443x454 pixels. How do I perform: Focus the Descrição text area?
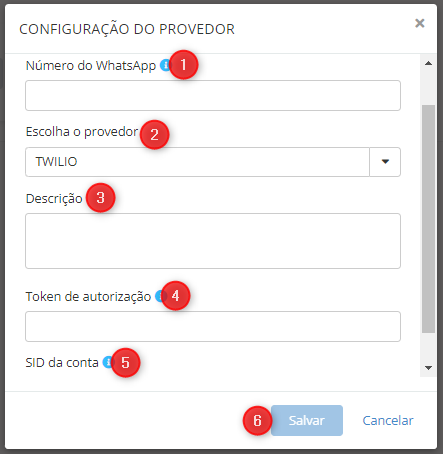pyautogui.click(x=213, y=241)
